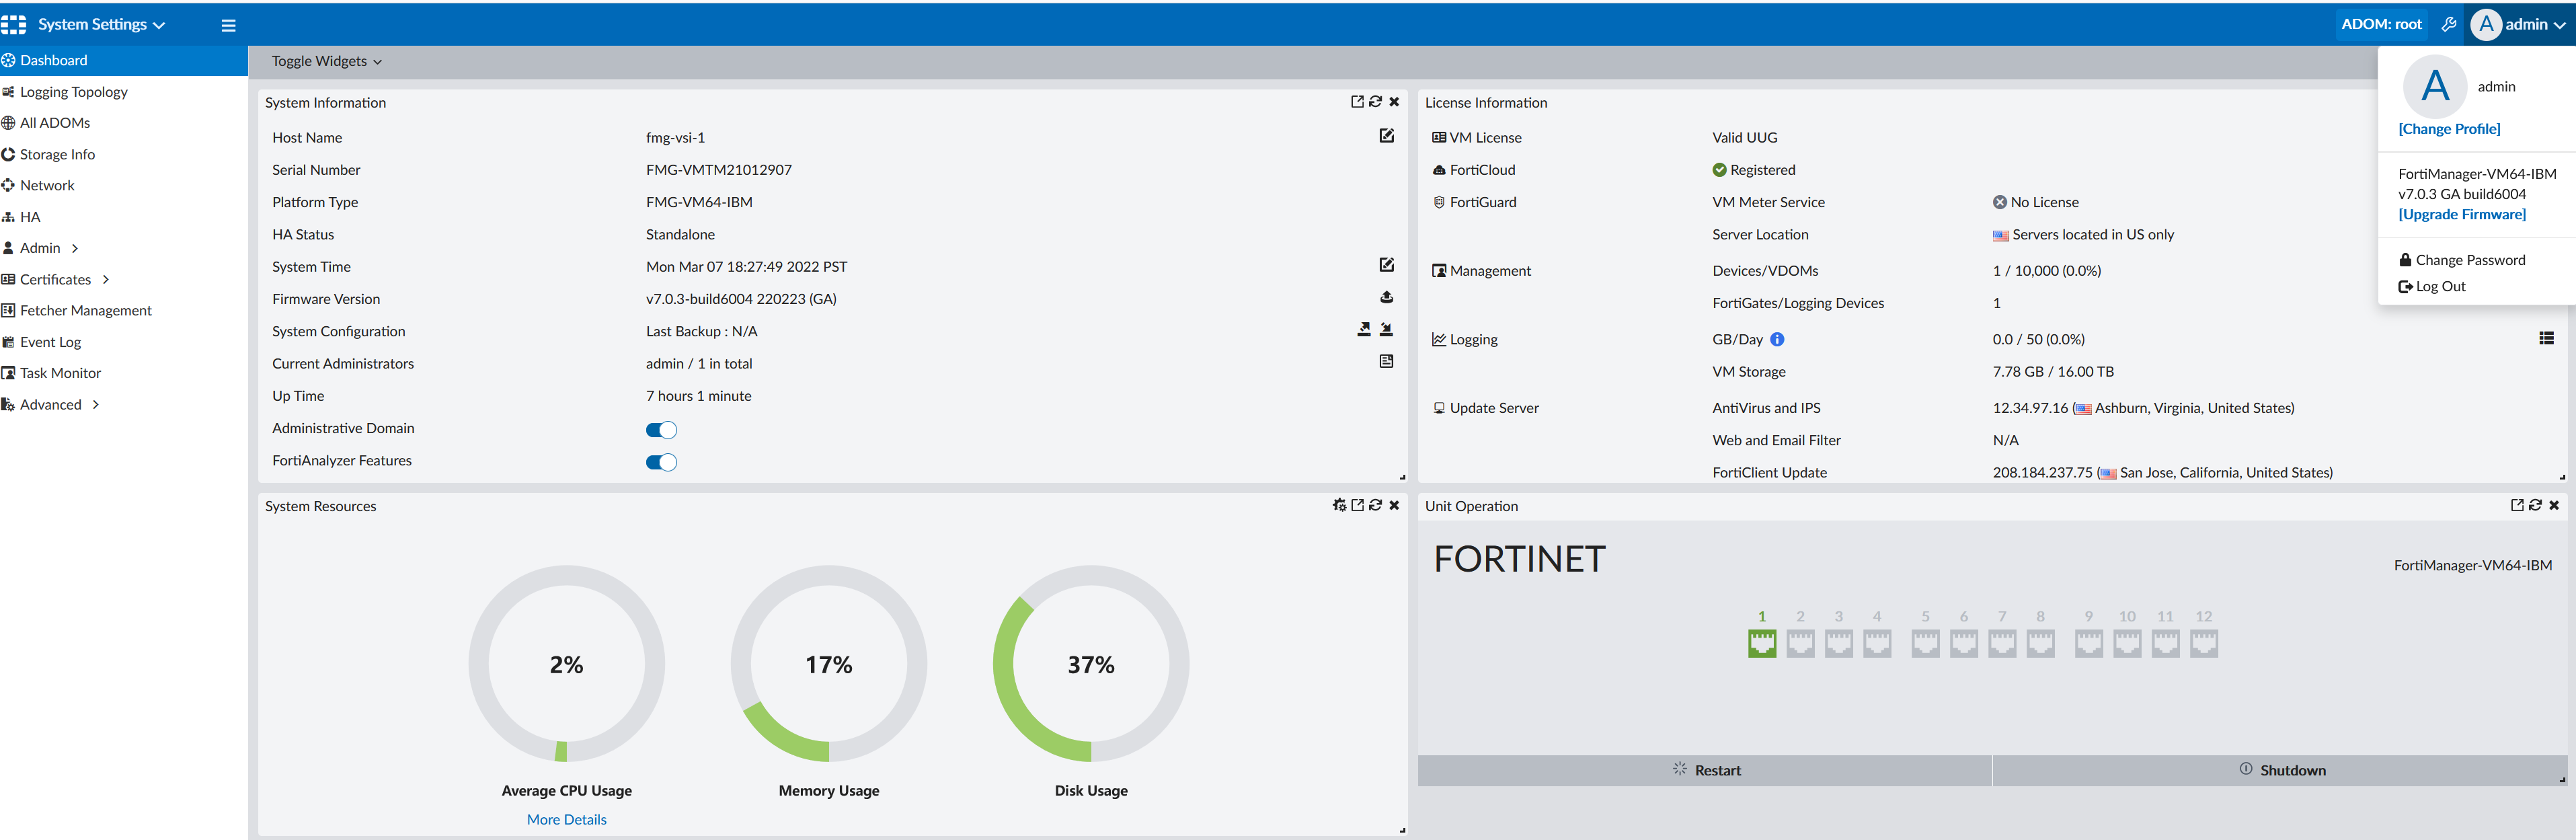Click the upgrade firmware icon beside Firmware Version
Image resolution: width=2576 pixels, height=840 pixels.
coord(1386,297)
